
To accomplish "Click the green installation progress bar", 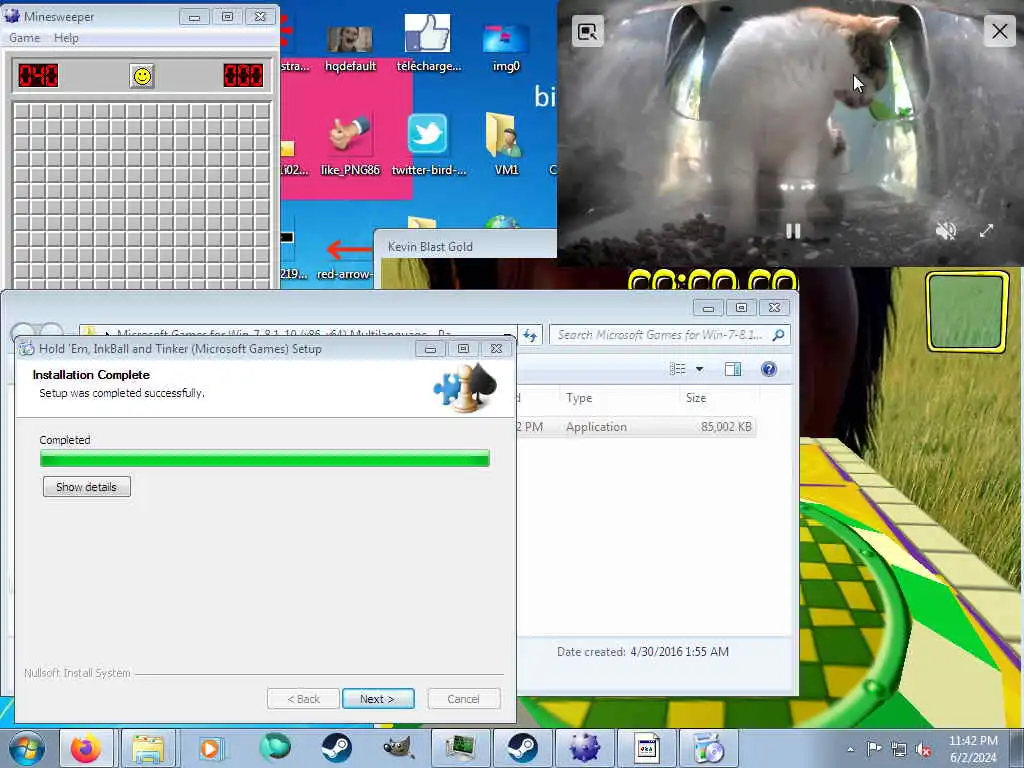I will [264, 458].
